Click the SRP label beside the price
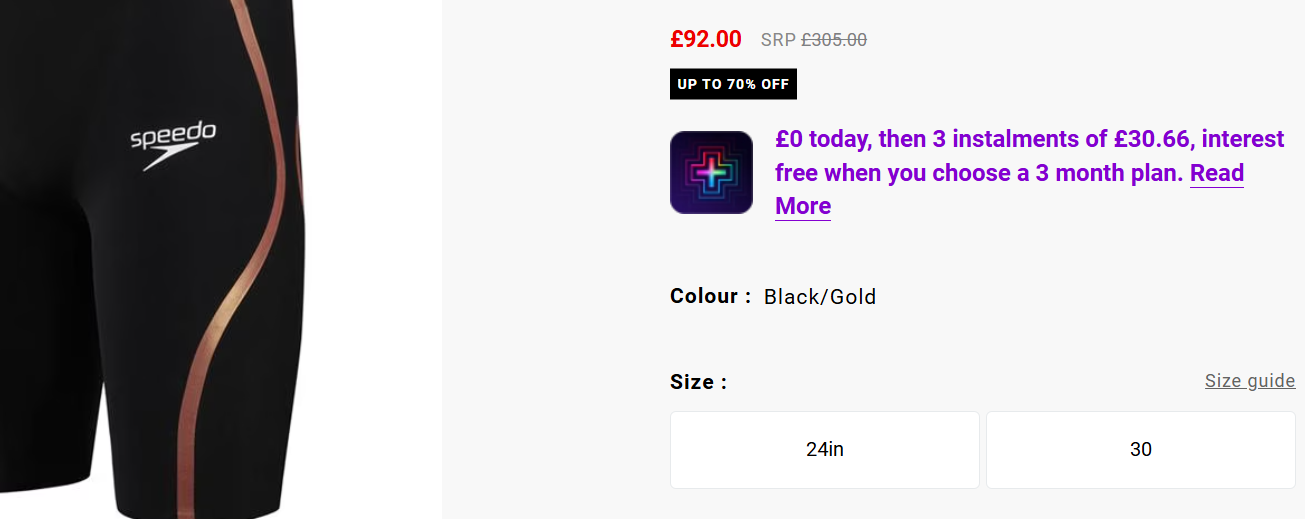Viewport: 1305px width, 519px height. pyautogui.click(x=777, y=40)
